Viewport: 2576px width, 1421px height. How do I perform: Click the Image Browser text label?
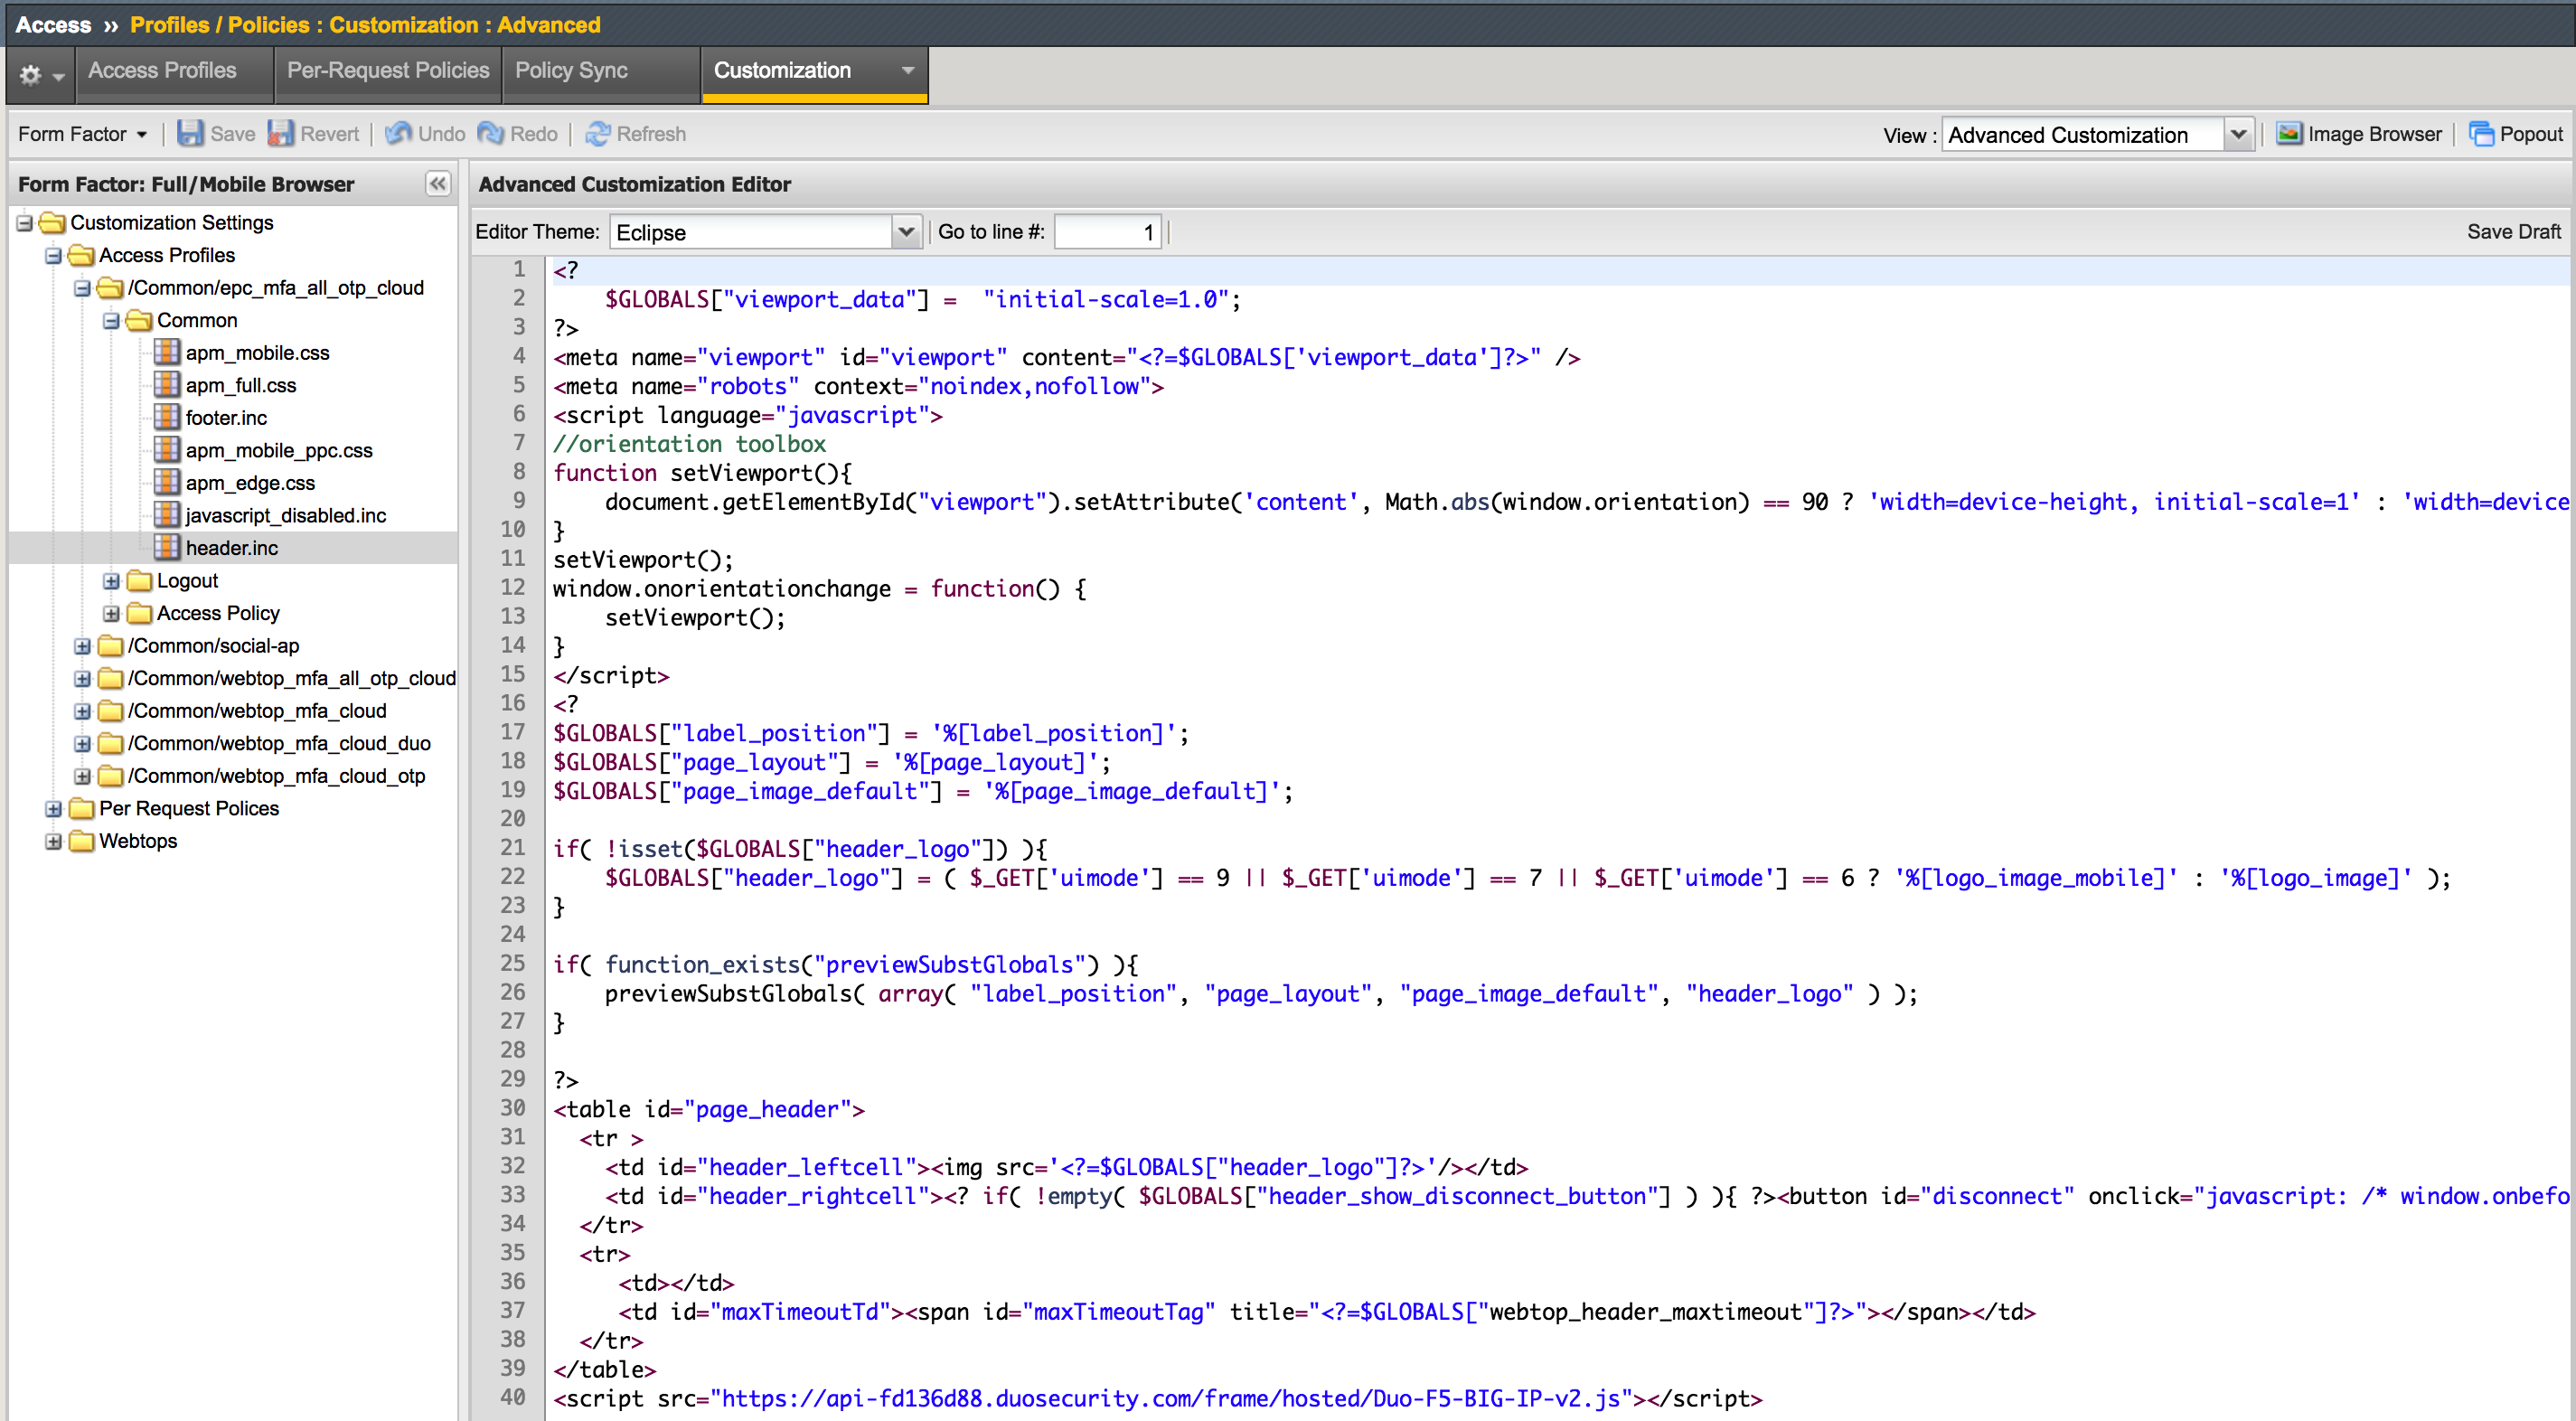[x=2374, y=134]
